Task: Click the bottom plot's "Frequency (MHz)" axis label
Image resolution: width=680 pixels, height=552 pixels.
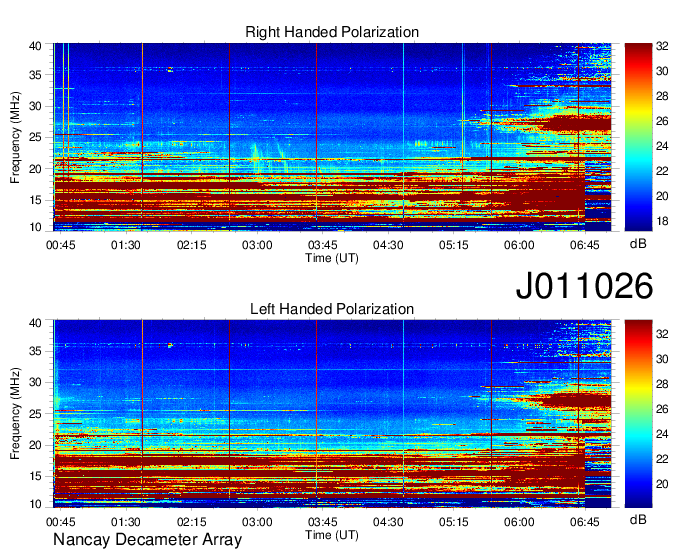Action: pos(15,414)
